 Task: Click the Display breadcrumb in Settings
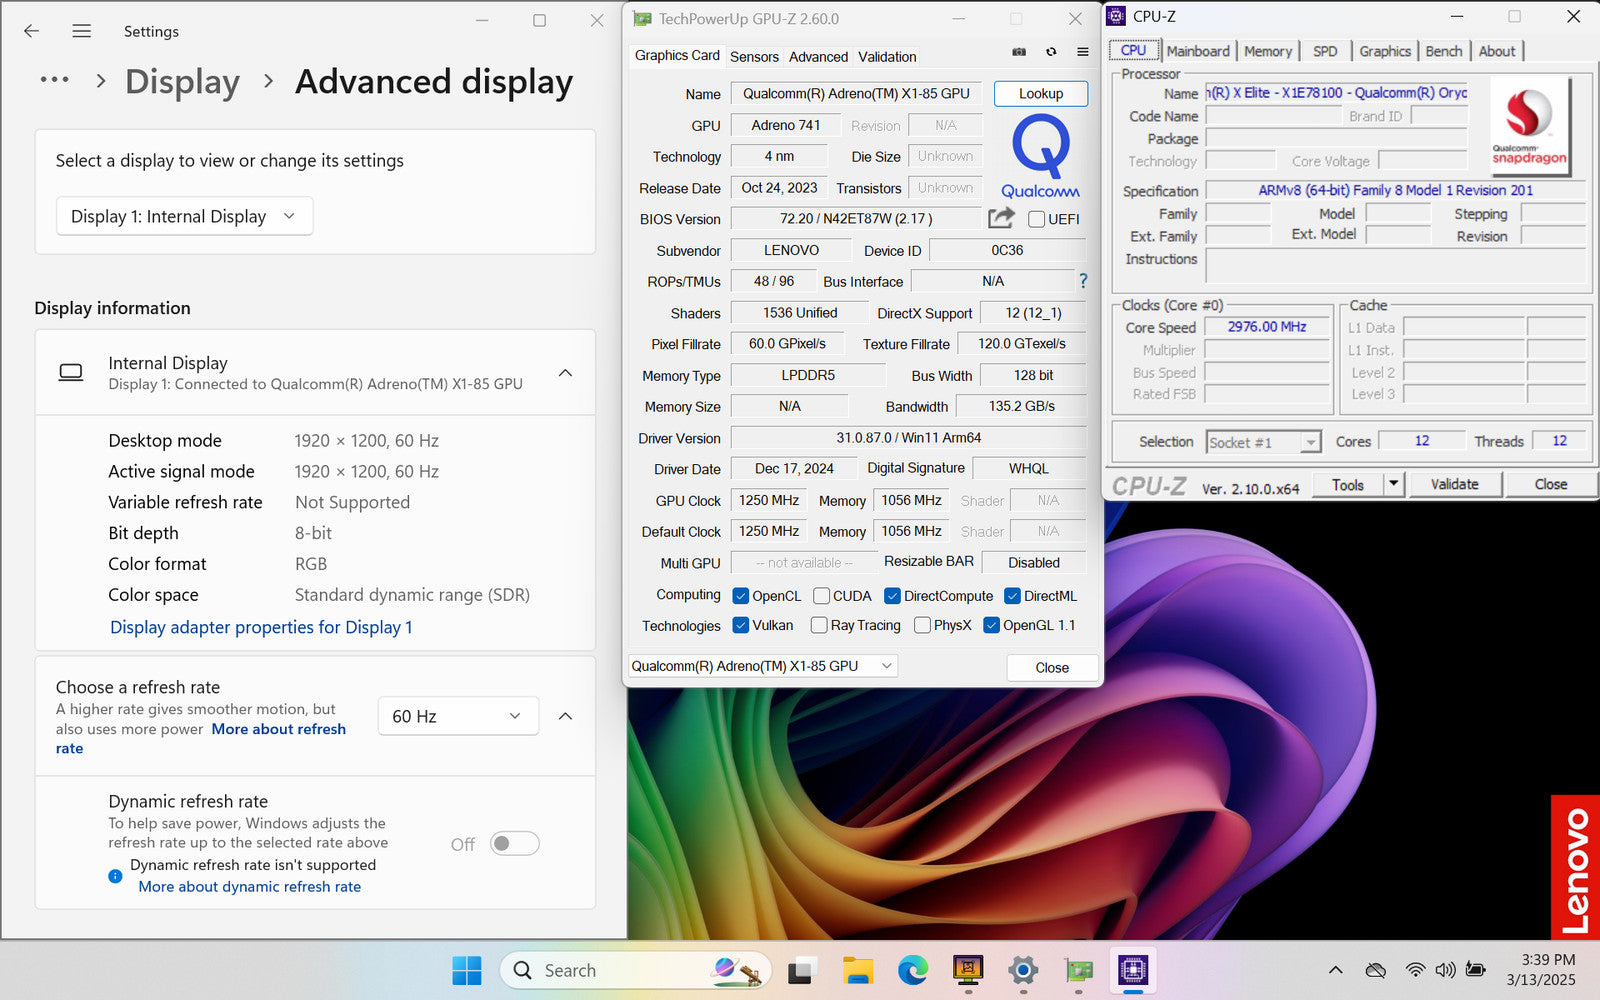(182, 81)
